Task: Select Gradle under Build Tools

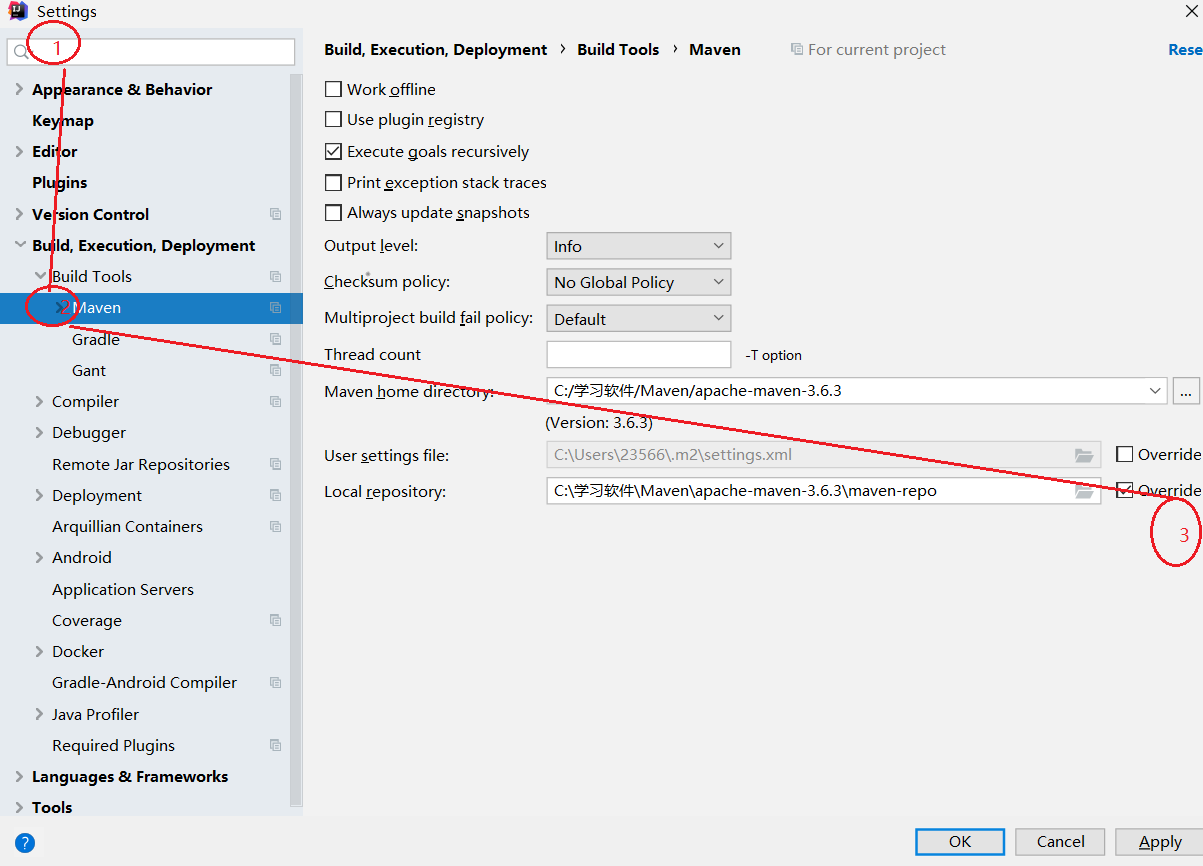Action: point(96,339)
